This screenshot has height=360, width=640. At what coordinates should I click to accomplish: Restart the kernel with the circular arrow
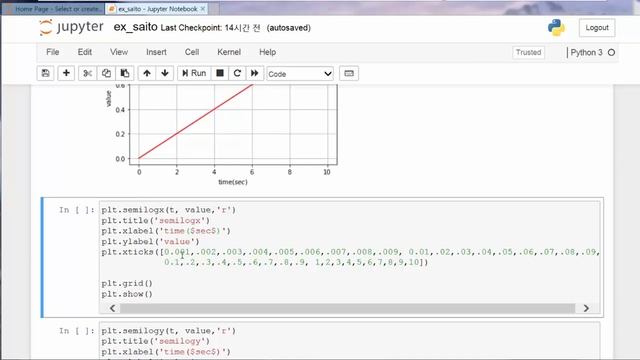click(x=237, y=73)
